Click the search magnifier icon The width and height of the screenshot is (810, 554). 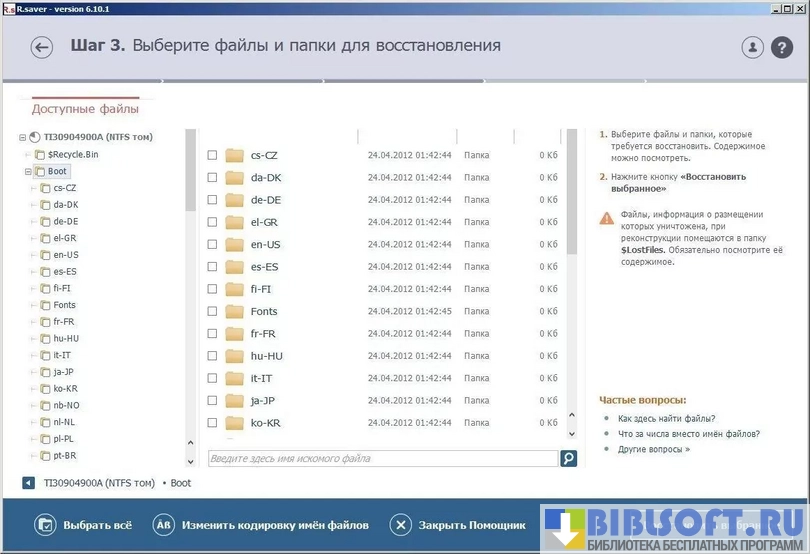[568, 458]
